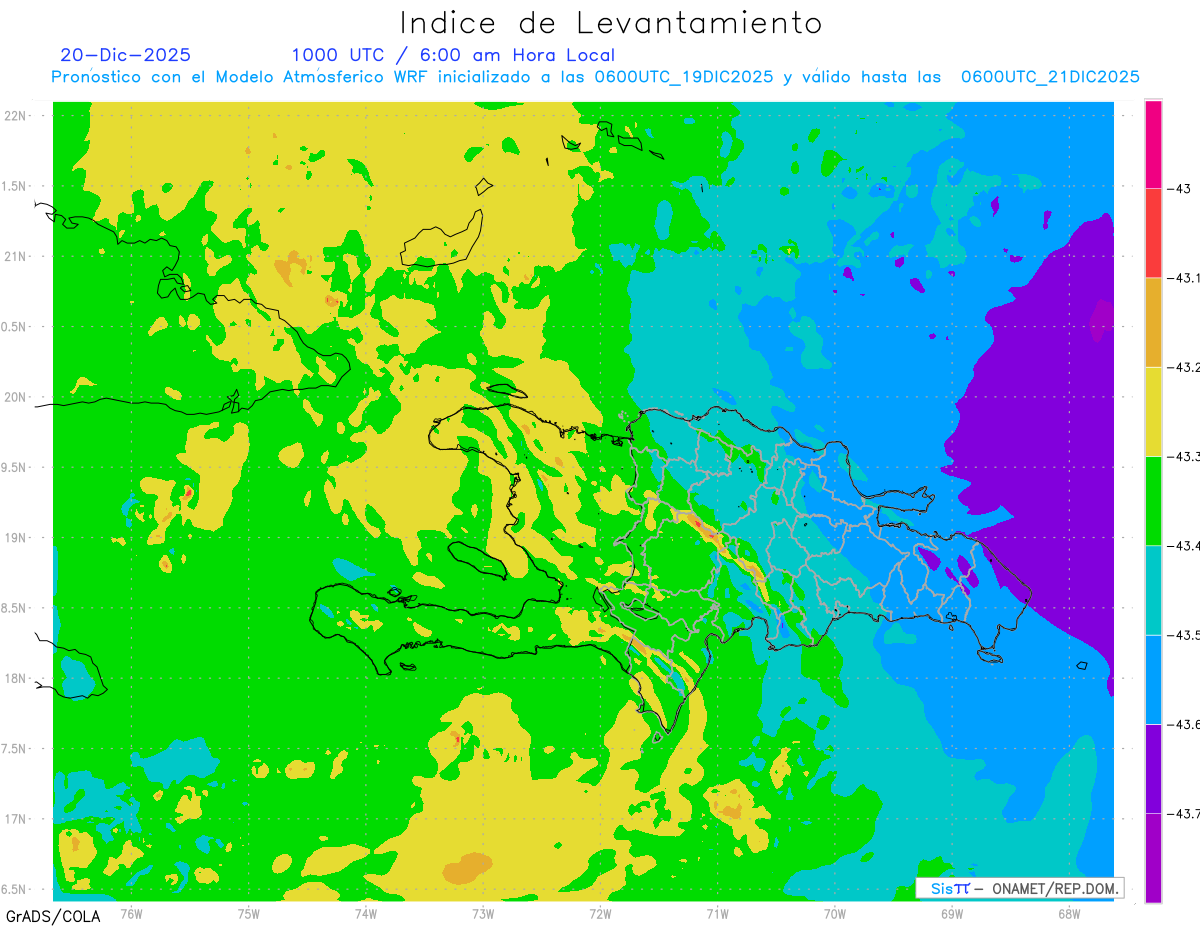This screenshot has height=927, width=1200.
Task: Click the longitude label '73W'
Action: click(483, 914)
